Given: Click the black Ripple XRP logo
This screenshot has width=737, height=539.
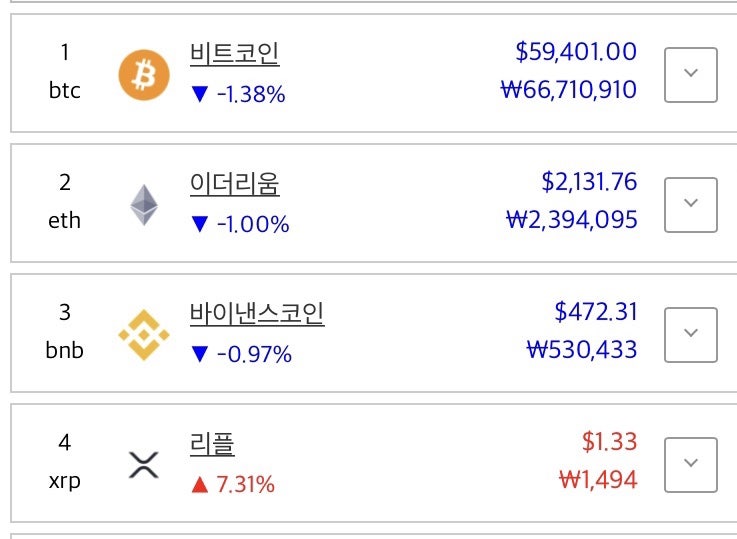Looking at the screenshot, I should tap(144, 465).
